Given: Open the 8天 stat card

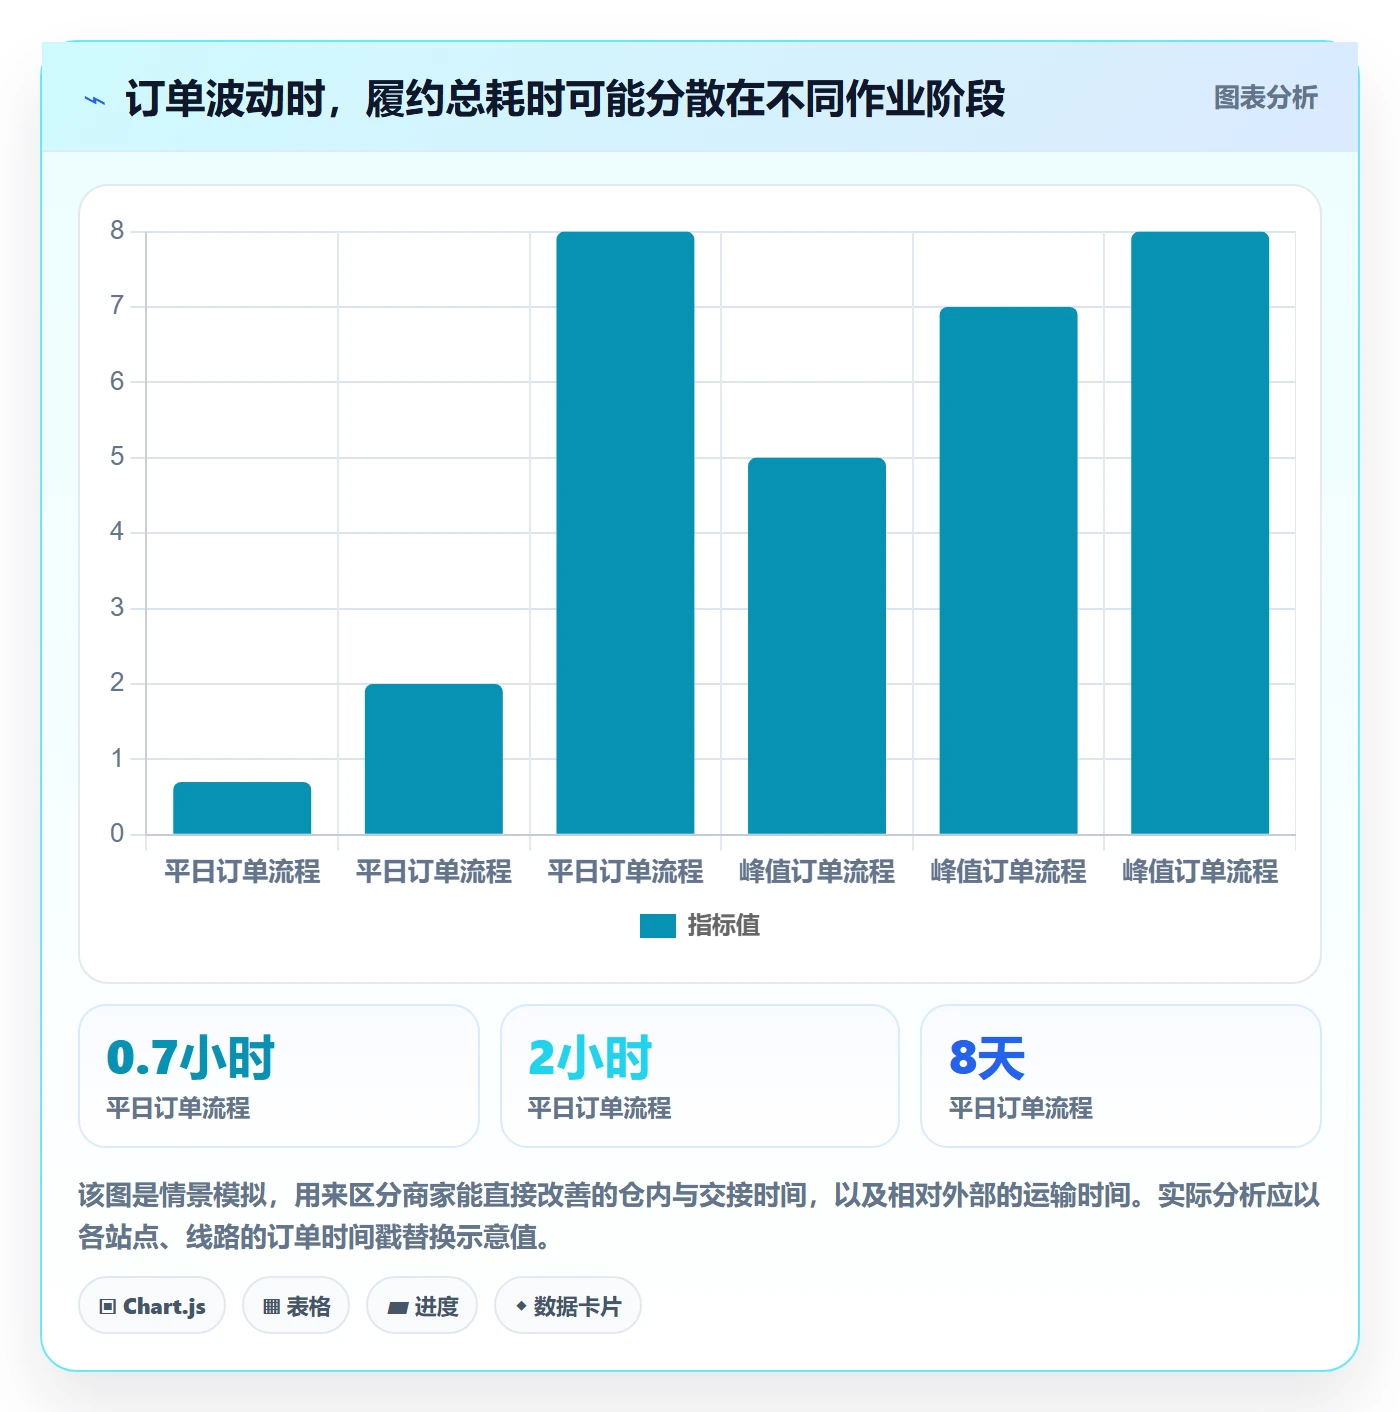Looking at the screenshot, I should [x=1121, y=1076].
